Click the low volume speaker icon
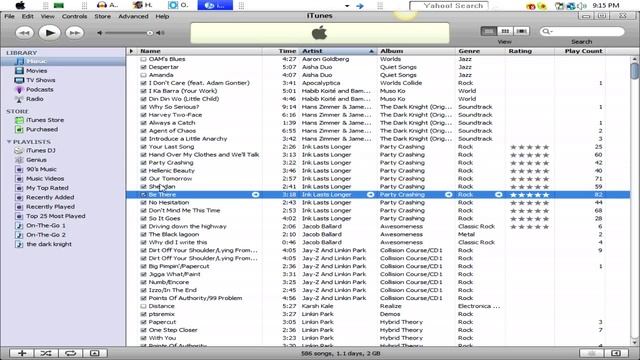Screen dimensions: 640x360 (x=100, y=33)
